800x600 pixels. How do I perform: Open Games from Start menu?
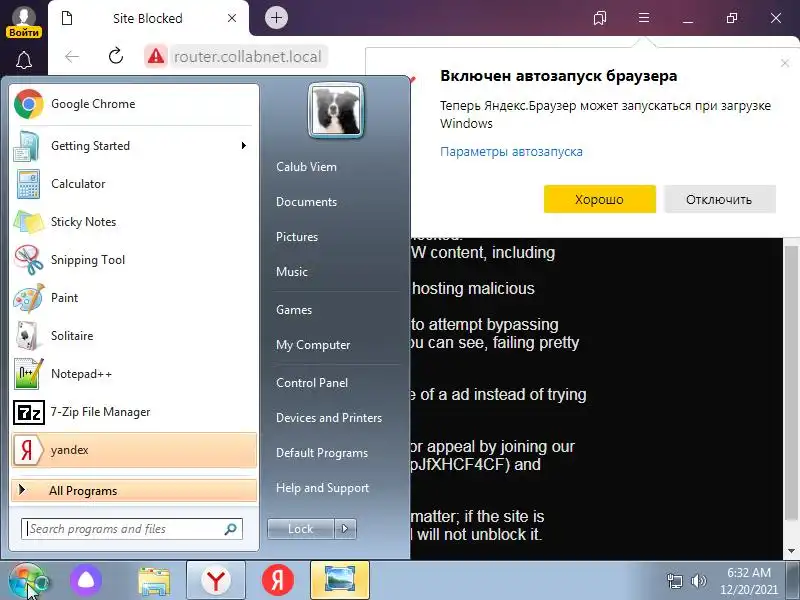294,310
